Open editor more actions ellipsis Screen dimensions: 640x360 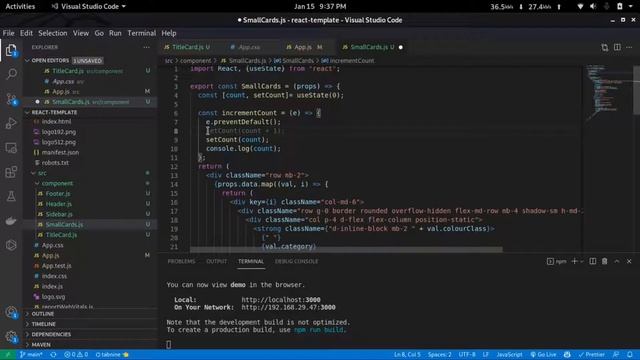point(629,47)
